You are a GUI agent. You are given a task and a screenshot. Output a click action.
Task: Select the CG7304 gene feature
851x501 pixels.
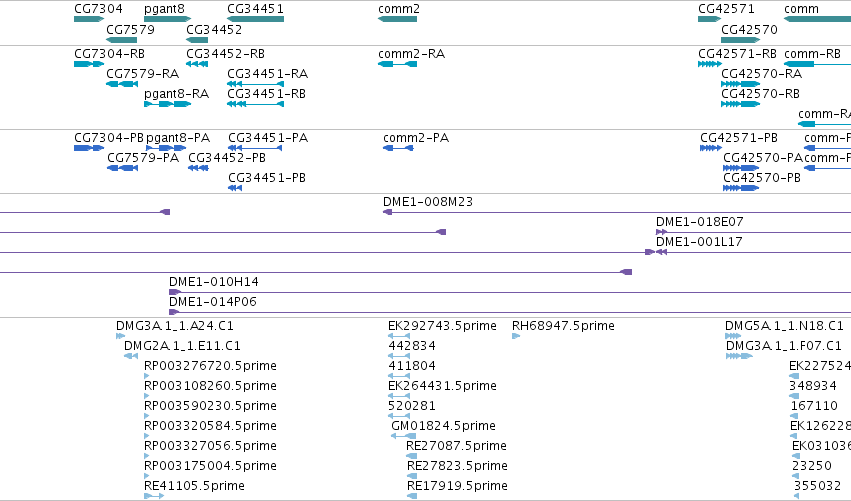(89, 19)
